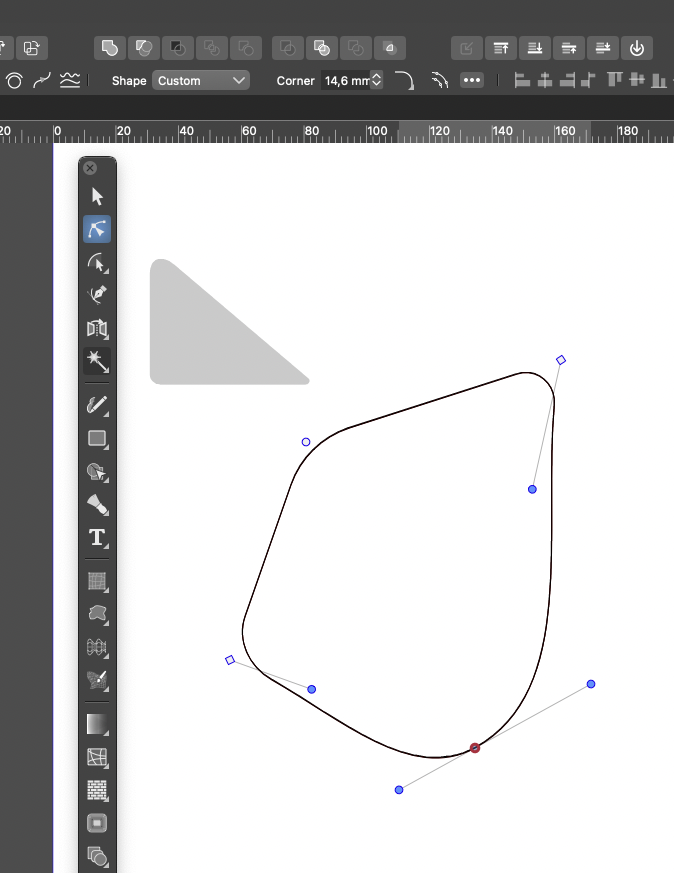674x873 pixels.
Task: Click the Corner value field 14,6 mm
Action: tap(346, 81)
